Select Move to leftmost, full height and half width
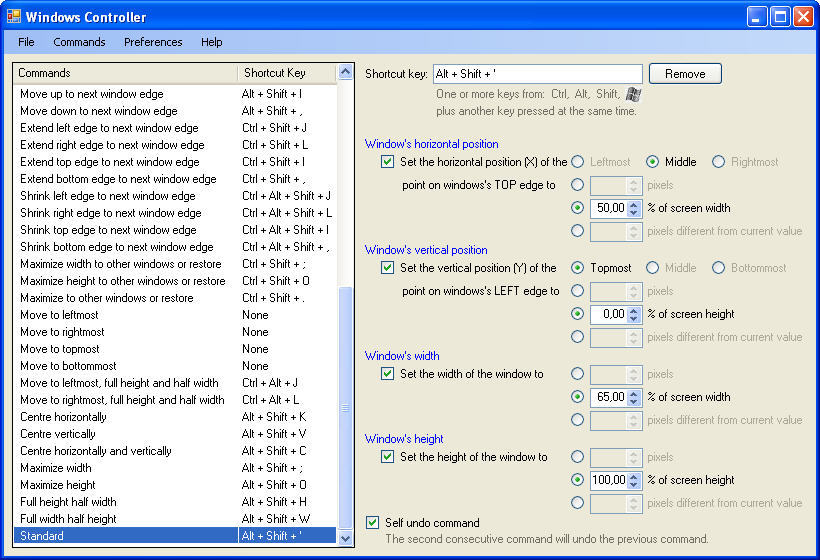820x560 pixels. pyautogui.click(x=175, y=383)
